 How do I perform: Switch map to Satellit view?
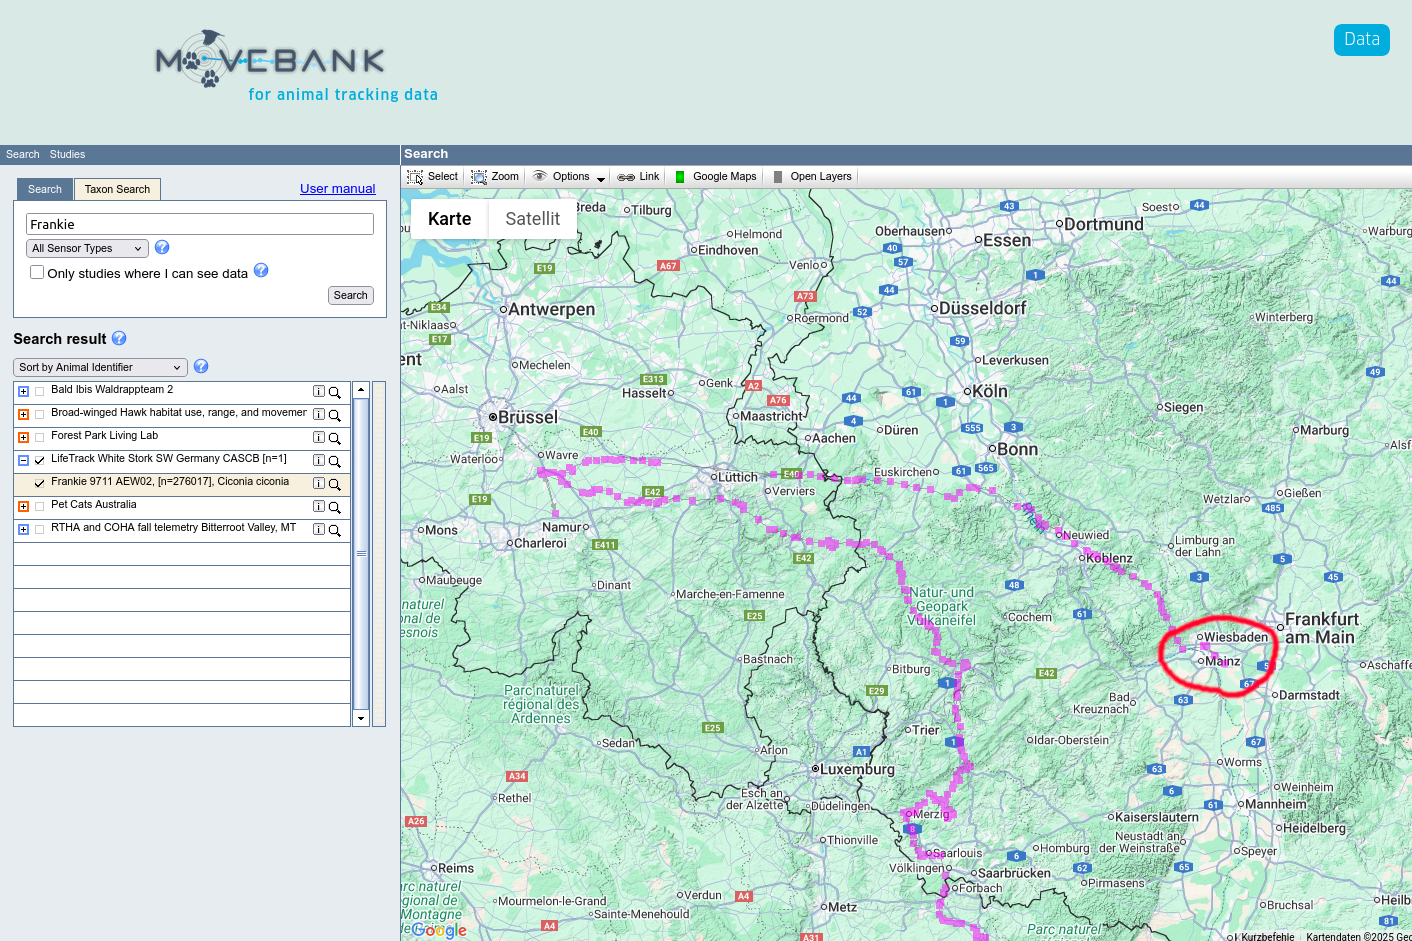point(532,219)
